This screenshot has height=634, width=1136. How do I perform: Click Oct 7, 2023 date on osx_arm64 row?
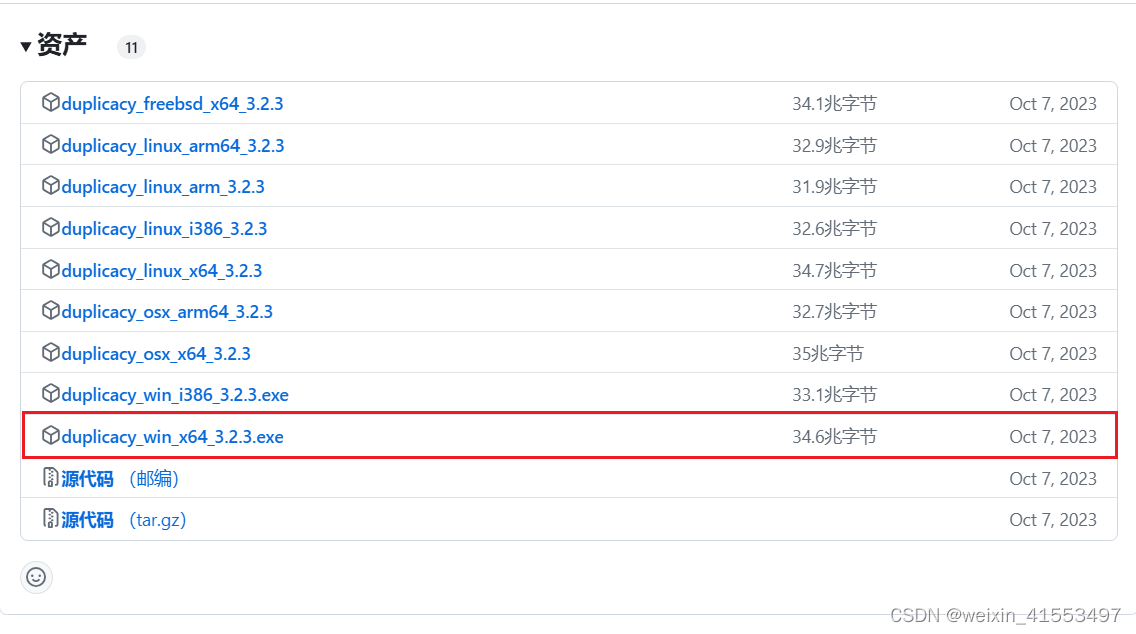[1053, 312]
